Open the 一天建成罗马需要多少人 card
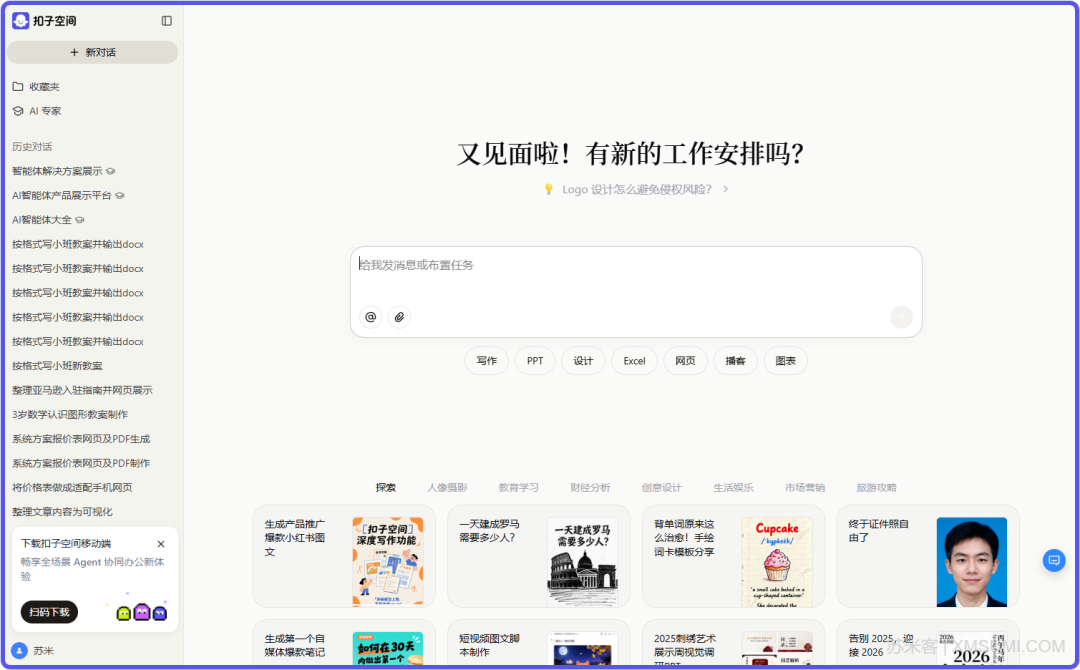This screenshot has width=1080, height=670. coord(539,556)
